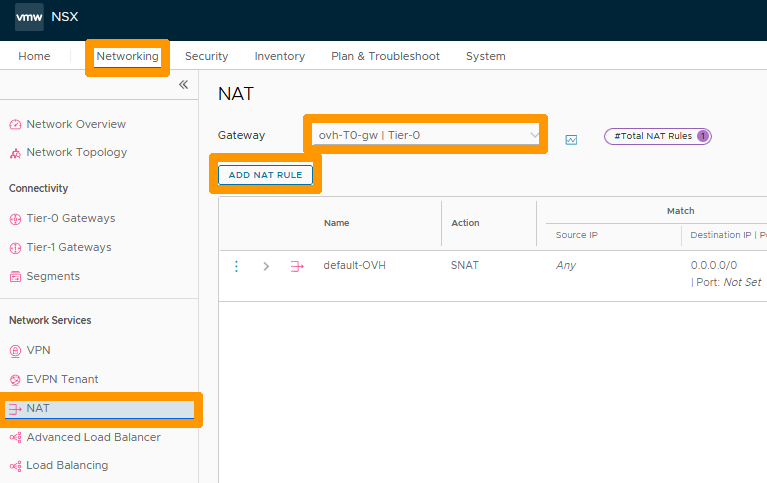The width and height of the screenshot is (767, 483).
Task: Go to Tier-1 Gateways
Action: [69, 247]
